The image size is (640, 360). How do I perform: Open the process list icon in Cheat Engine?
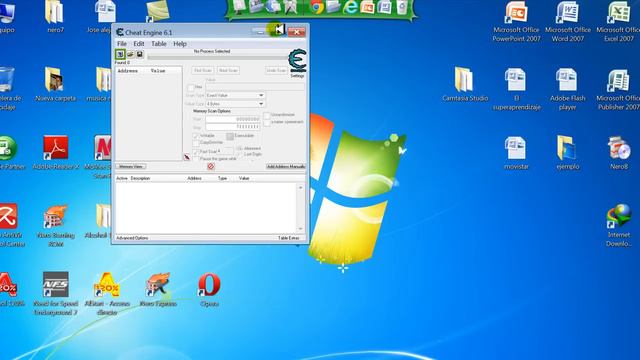click(120, 54)
